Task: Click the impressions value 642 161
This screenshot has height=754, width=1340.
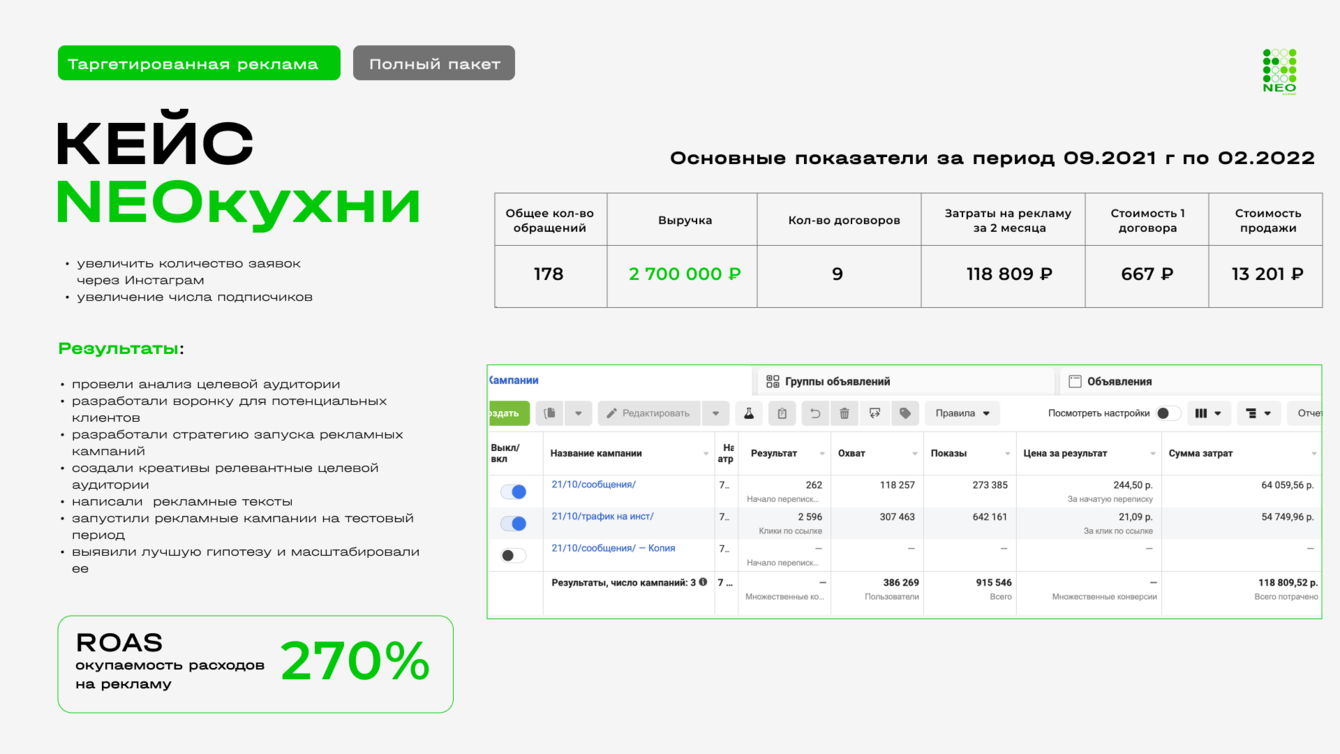Action: point(989,517)
